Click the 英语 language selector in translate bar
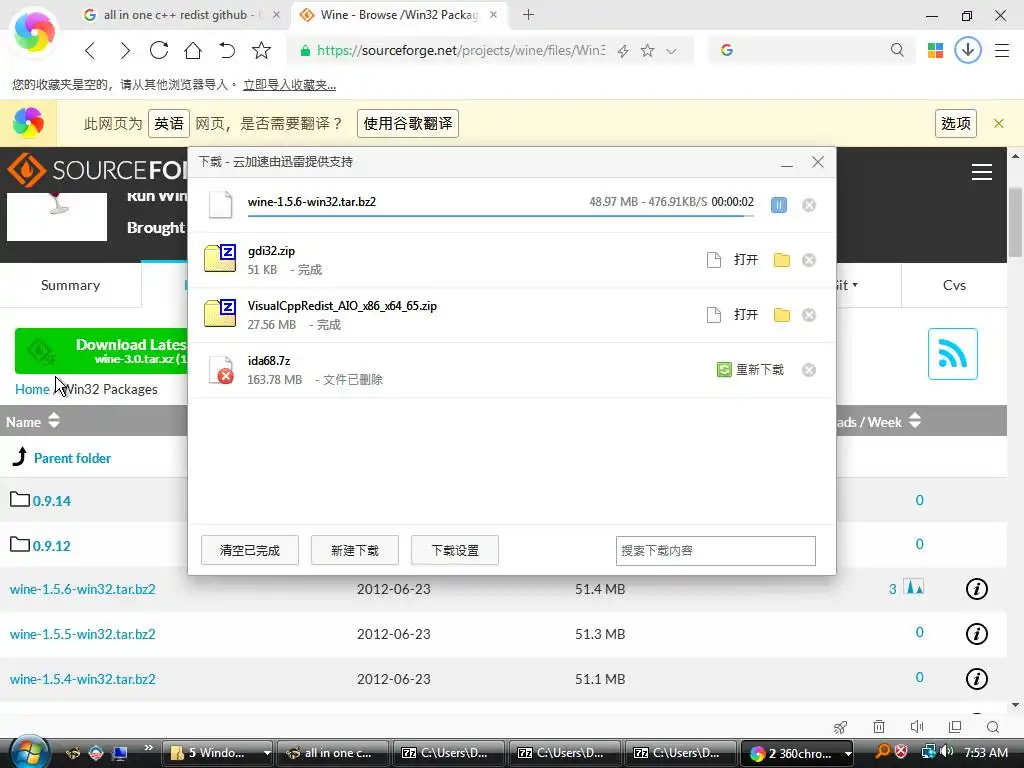 (168, 123)
